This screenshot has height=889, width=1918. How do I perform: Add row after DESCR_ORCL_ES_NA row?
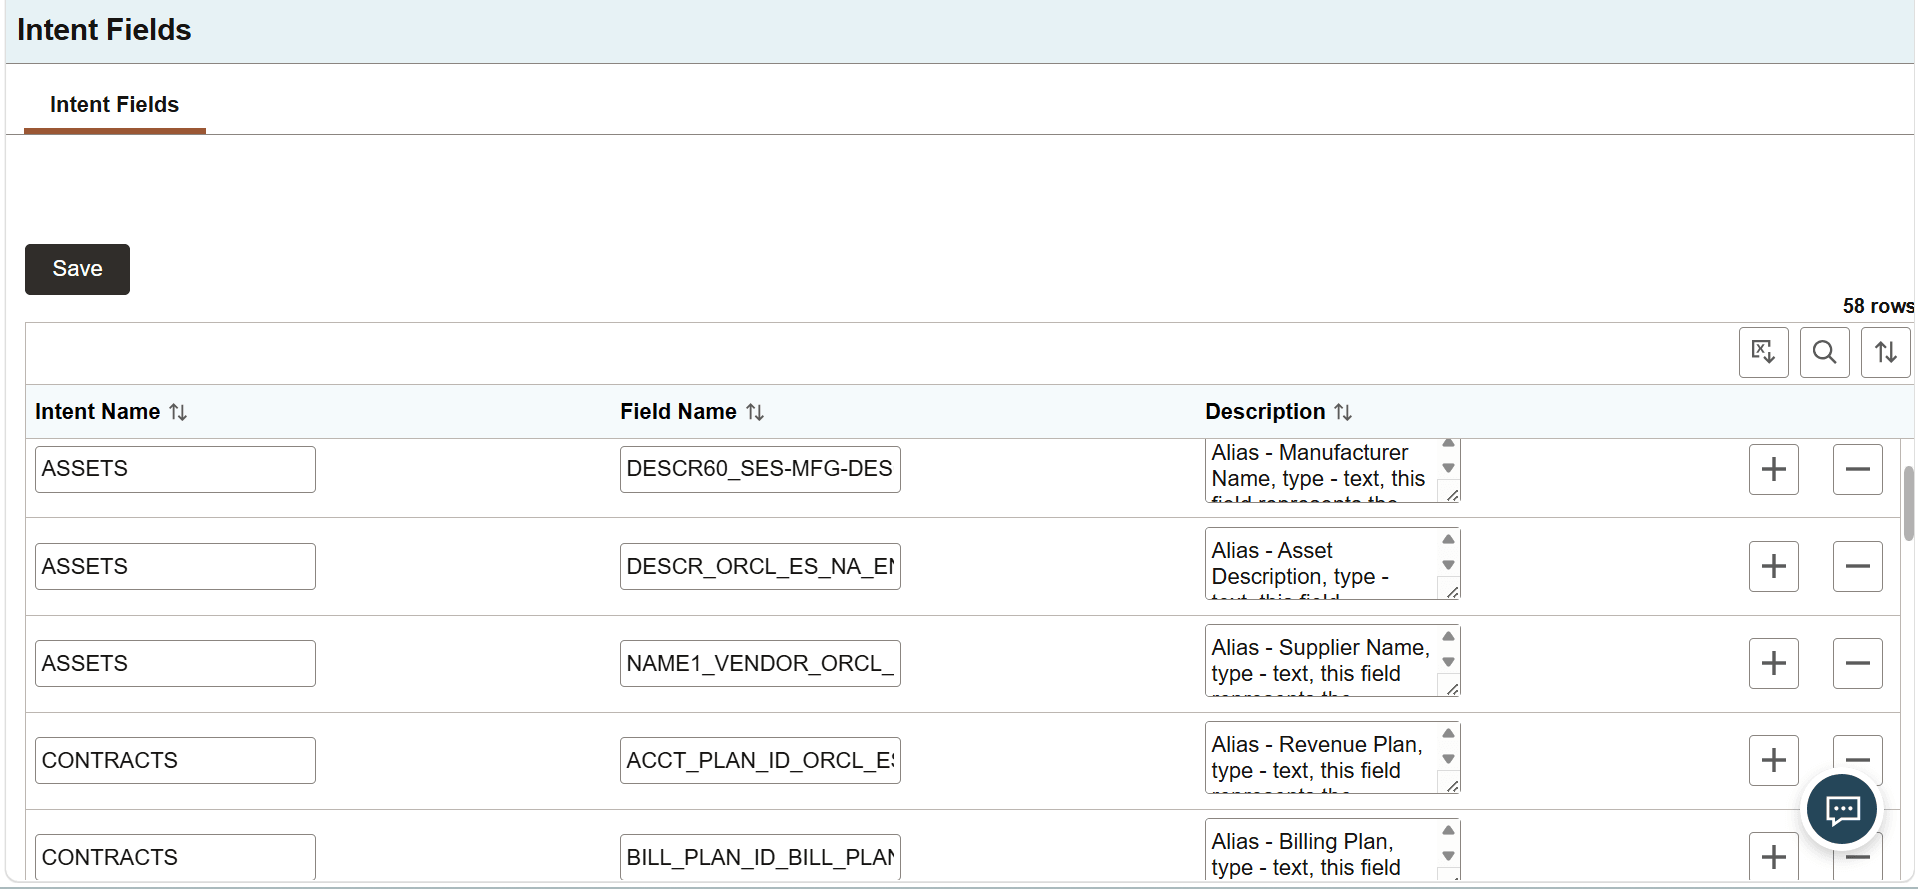1773,566
